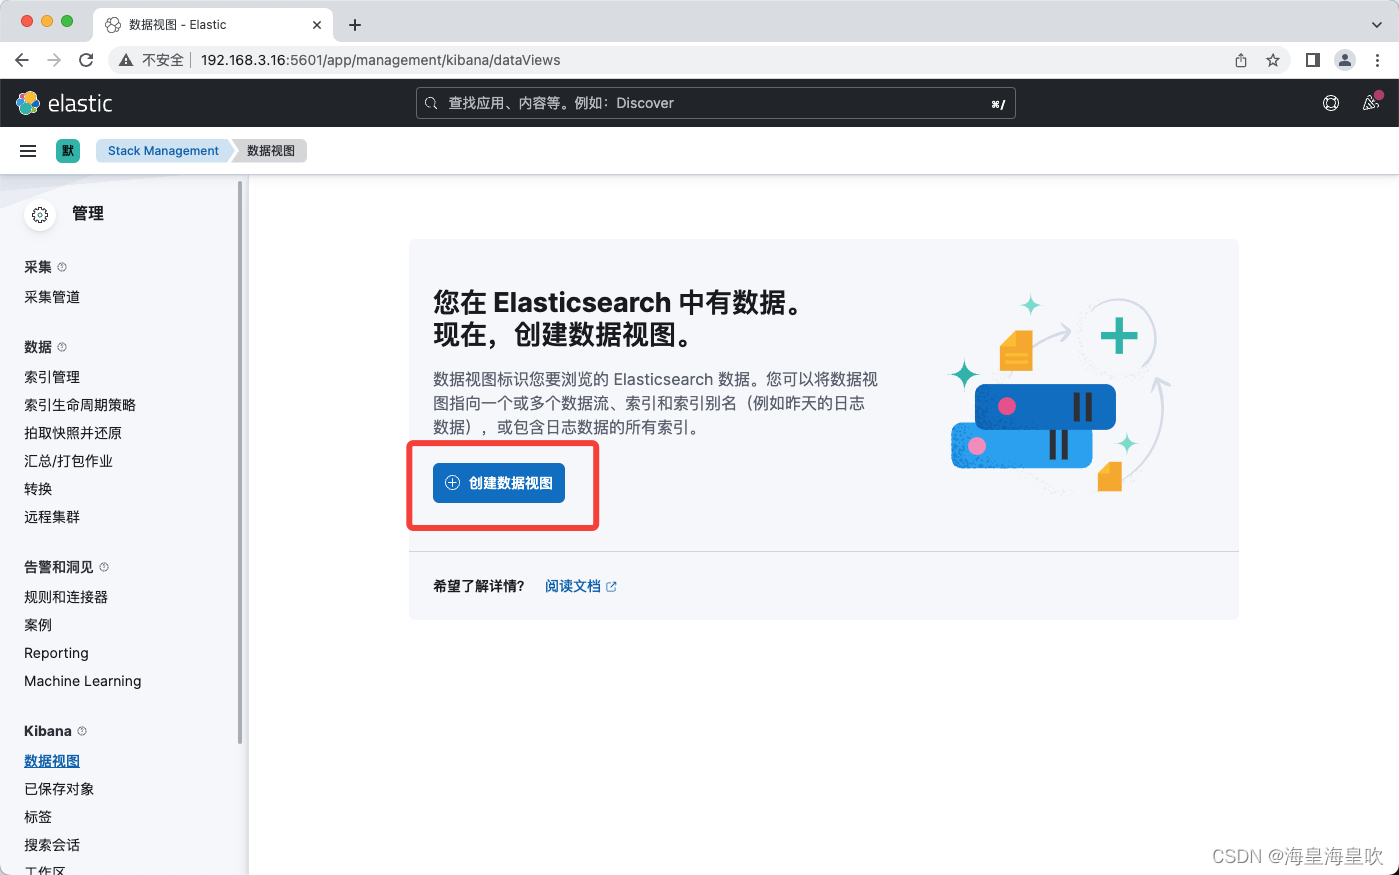Click browser forward arrow
This screenshot has width=1399, height=875.
[54, 60]
